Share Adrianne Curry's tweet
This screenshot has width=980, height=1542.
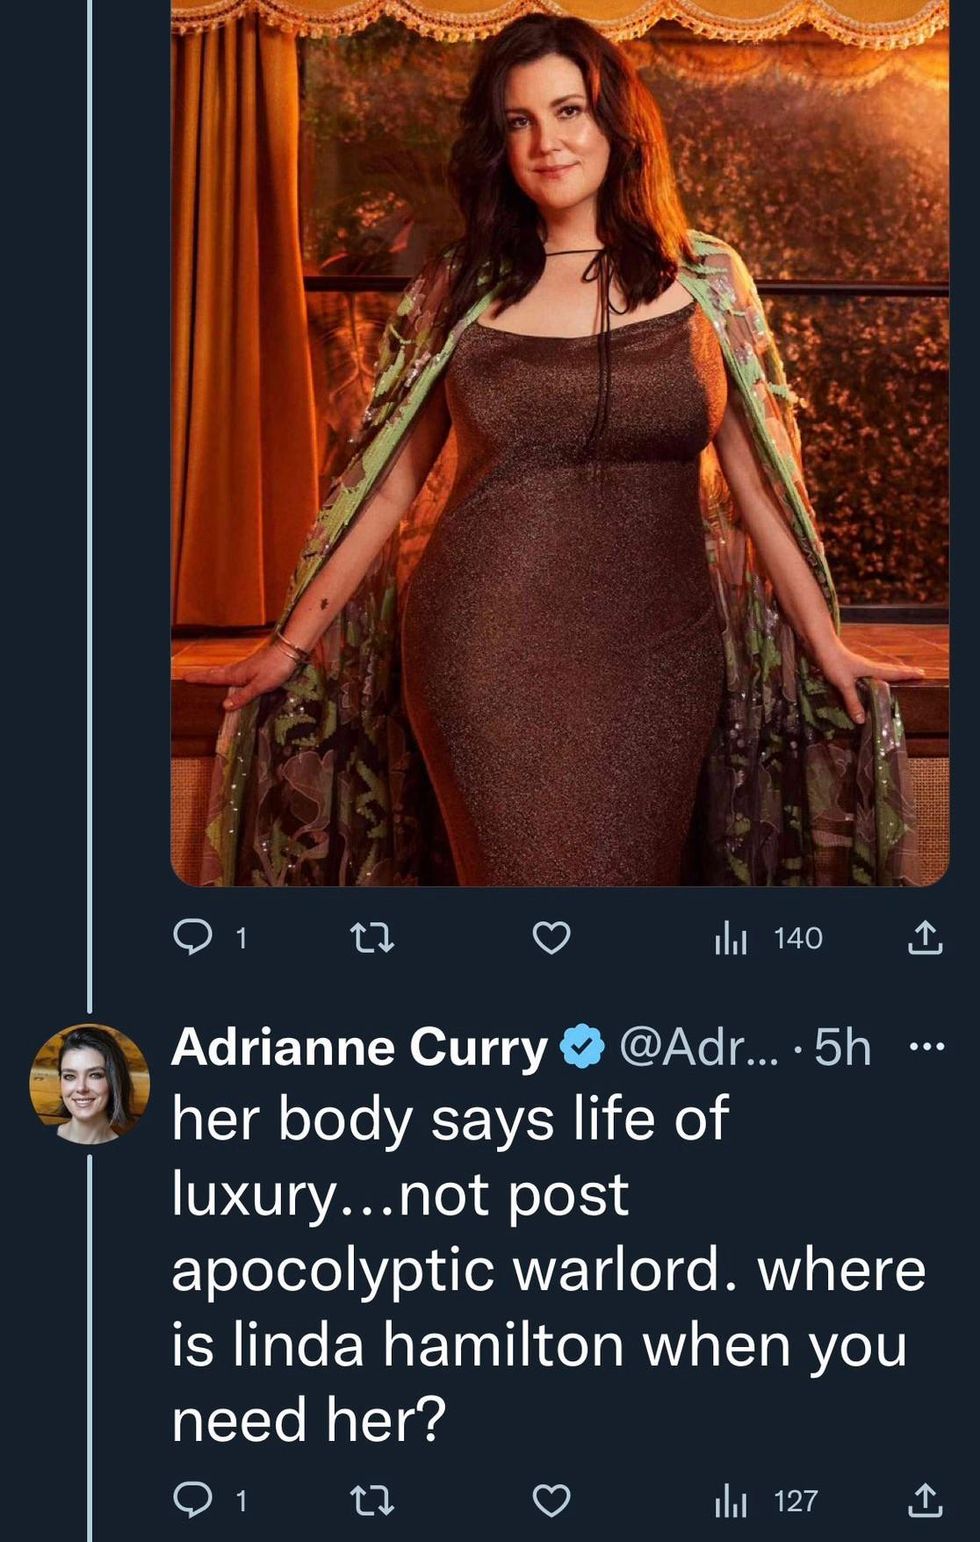[924, 1500]
